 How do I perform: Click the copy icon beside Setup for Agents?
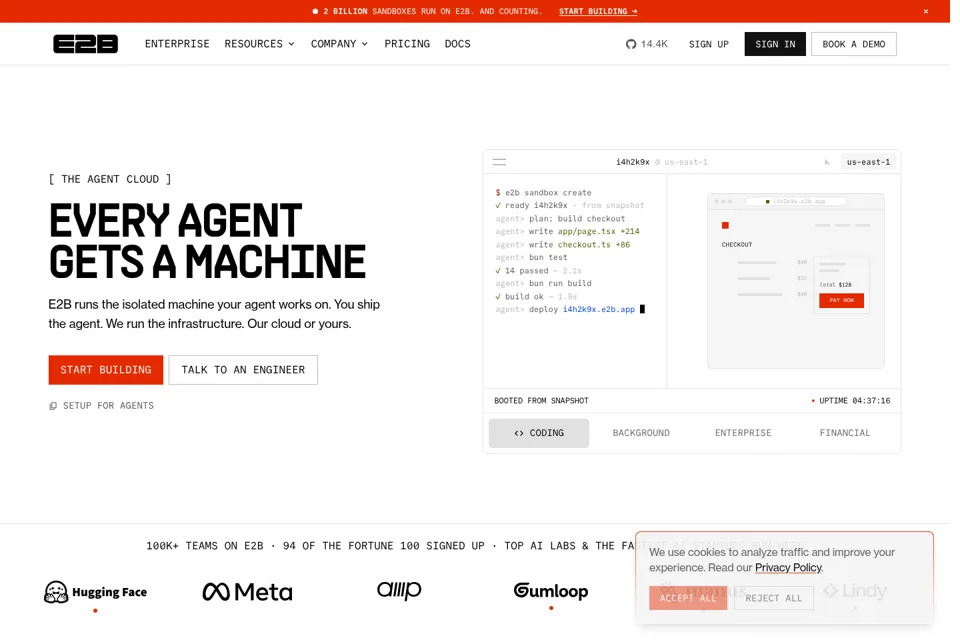[53, 406]
